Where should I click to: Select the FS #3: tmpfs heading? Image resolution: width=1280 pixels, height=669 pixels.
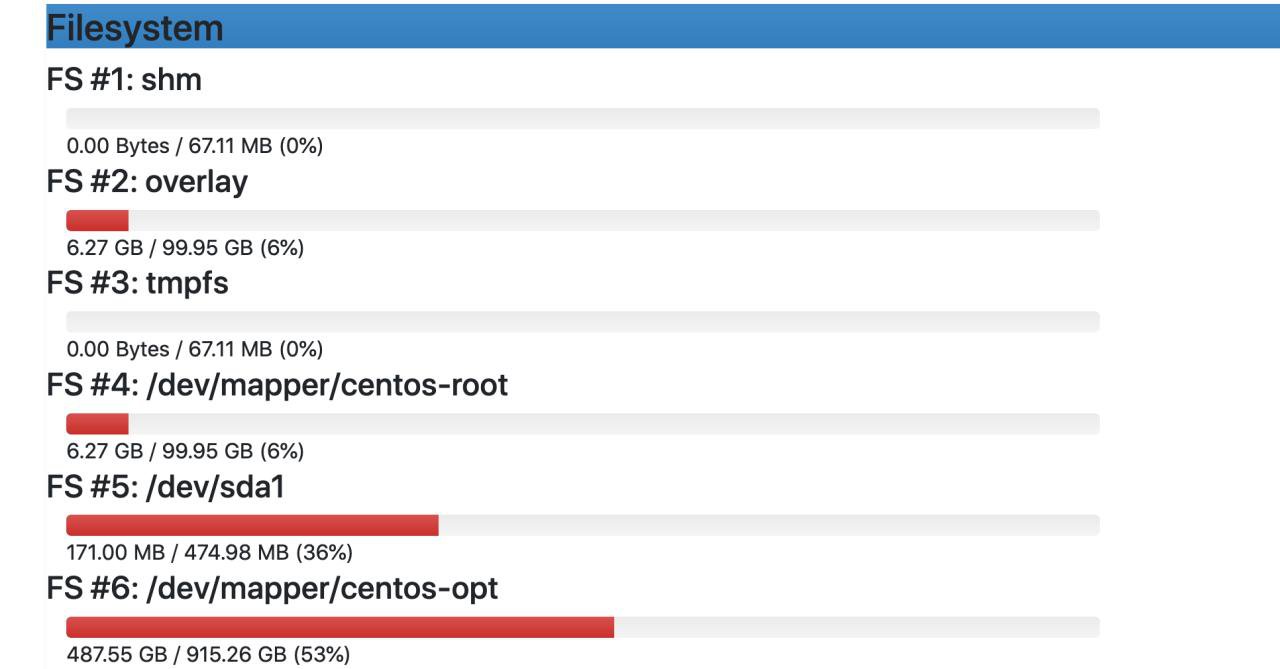click(x=138, y=284)
